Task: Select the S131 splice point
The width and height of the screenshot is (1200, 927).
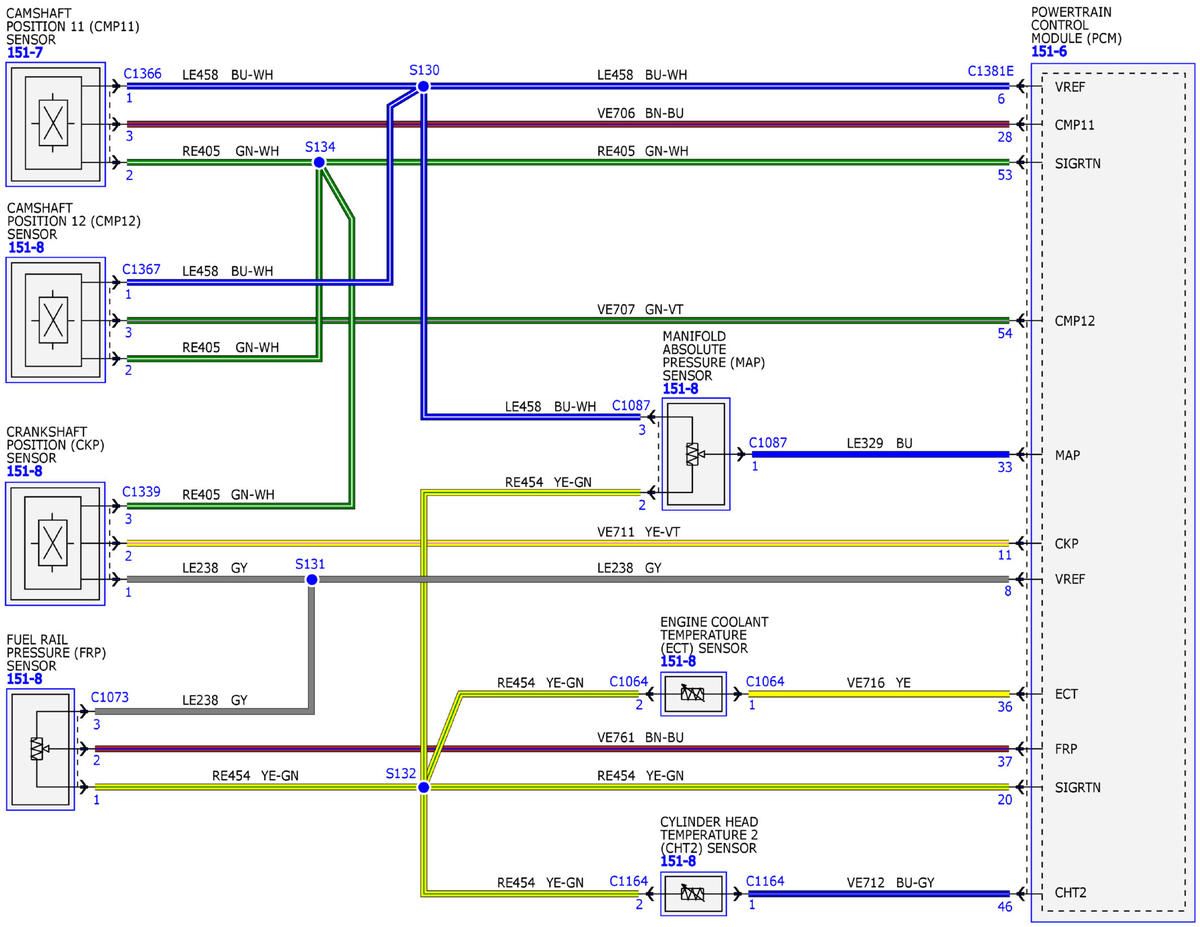Action: click(x=312, y=580)
